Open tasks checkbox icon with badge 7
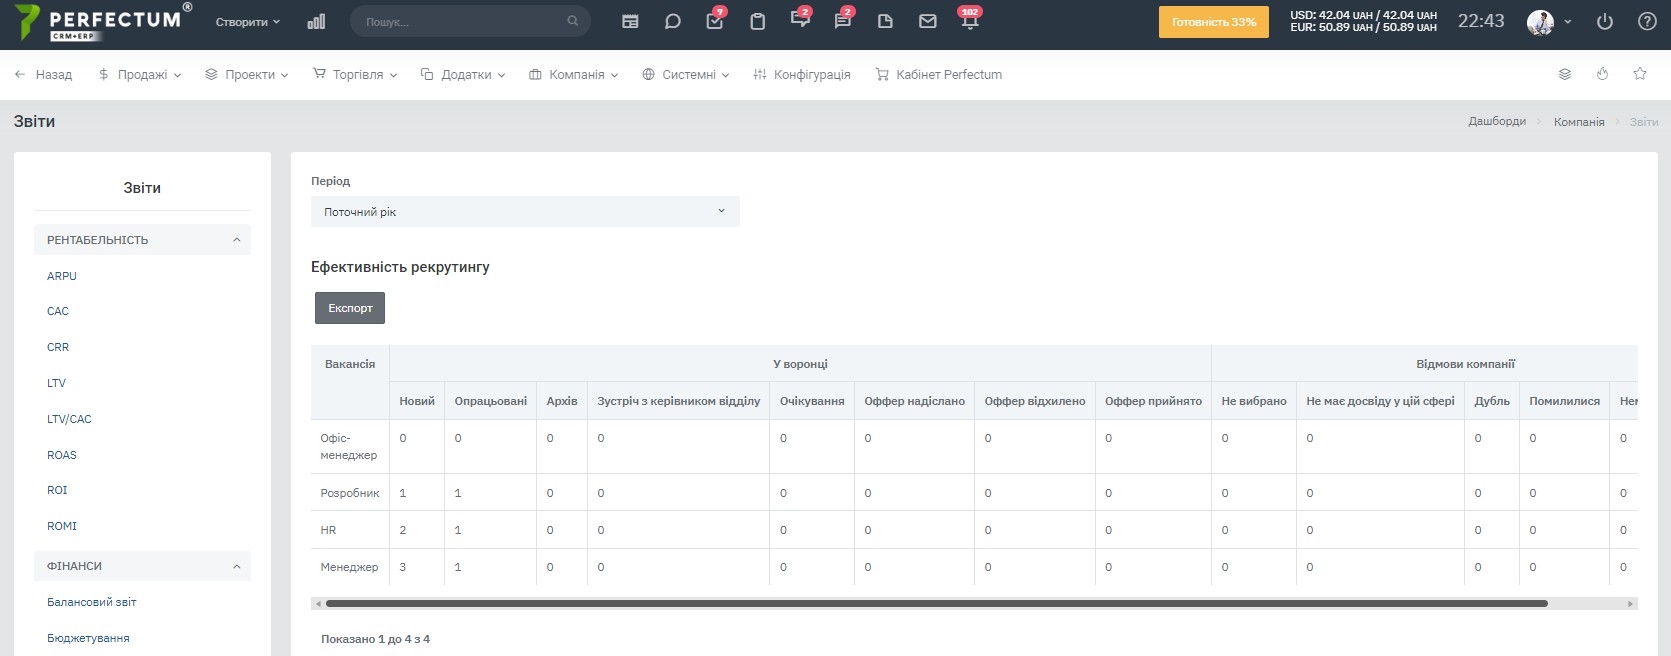Viewport: 1671px width, 656px height. point(715,21)
